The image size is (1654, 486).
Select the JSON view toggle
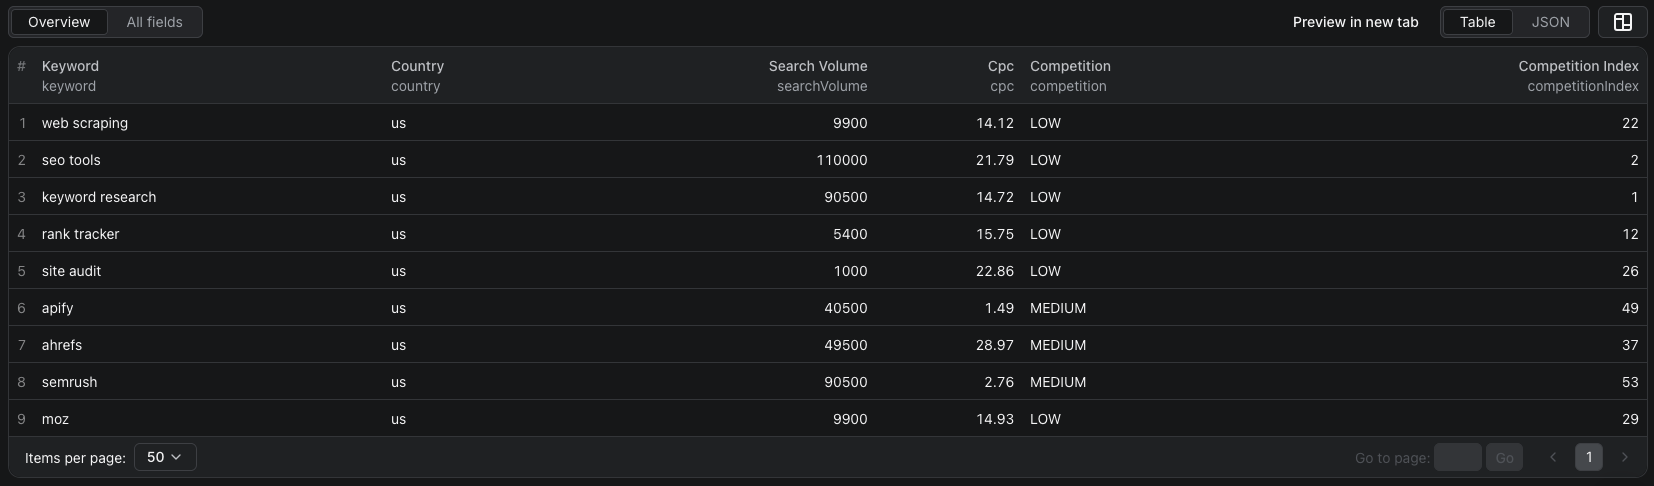[1550, 22]
